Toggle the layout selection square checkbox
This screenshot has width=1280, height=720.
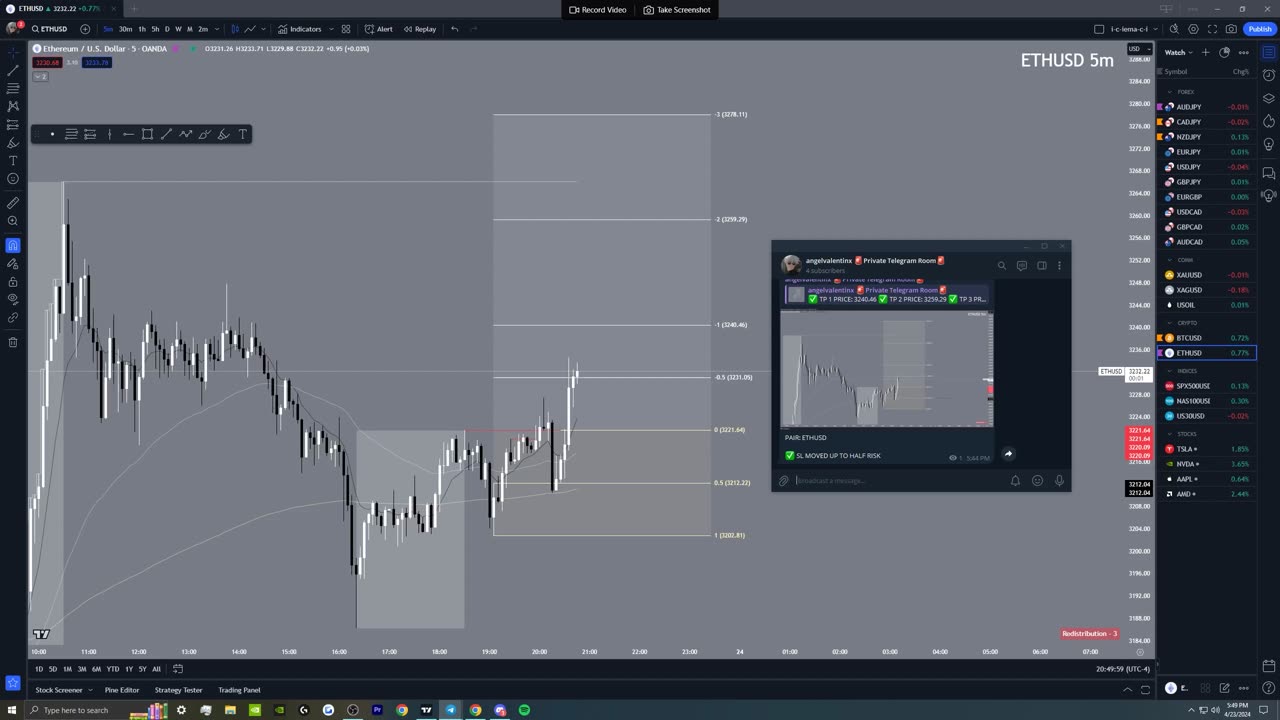(1099, 29)
